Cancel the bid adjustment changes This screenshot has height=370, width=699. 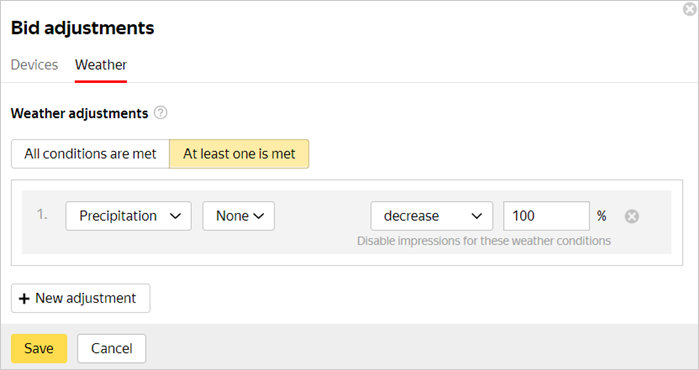click(111, 348)
